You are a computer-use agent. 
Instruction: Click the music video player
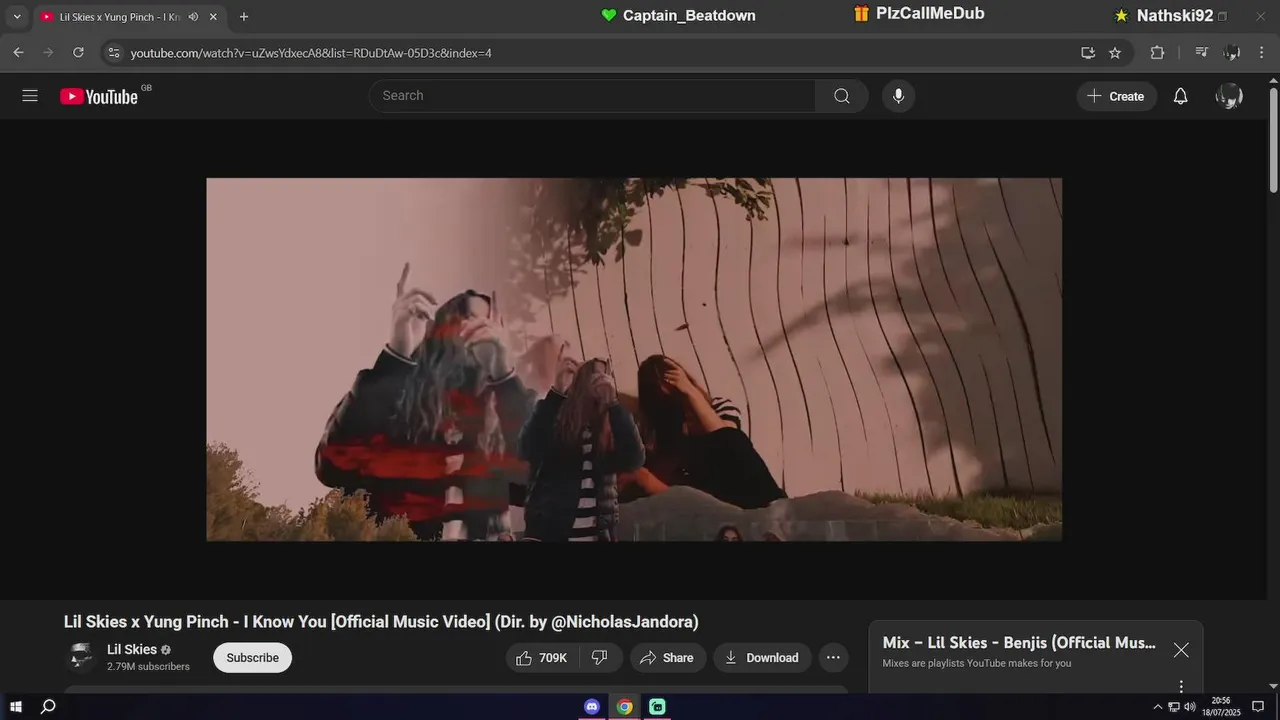tap(634, 360)
